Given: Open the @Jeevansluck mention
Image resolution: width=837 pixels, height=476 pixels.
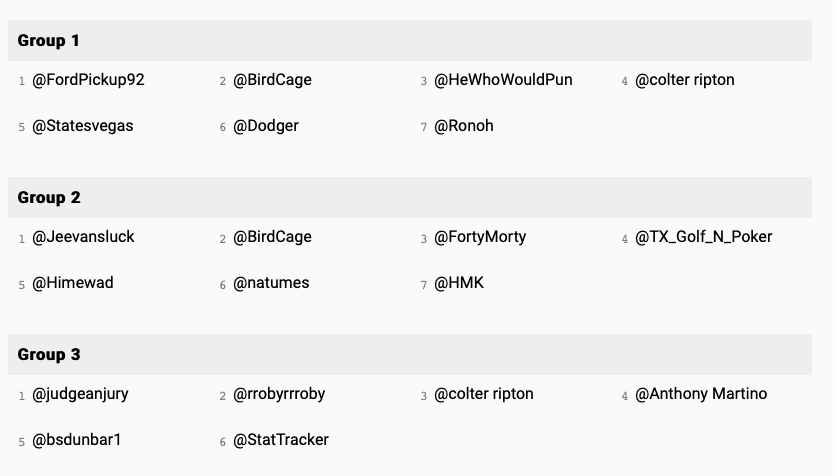Looking at the screenshot, I should (x=83, y=237).
